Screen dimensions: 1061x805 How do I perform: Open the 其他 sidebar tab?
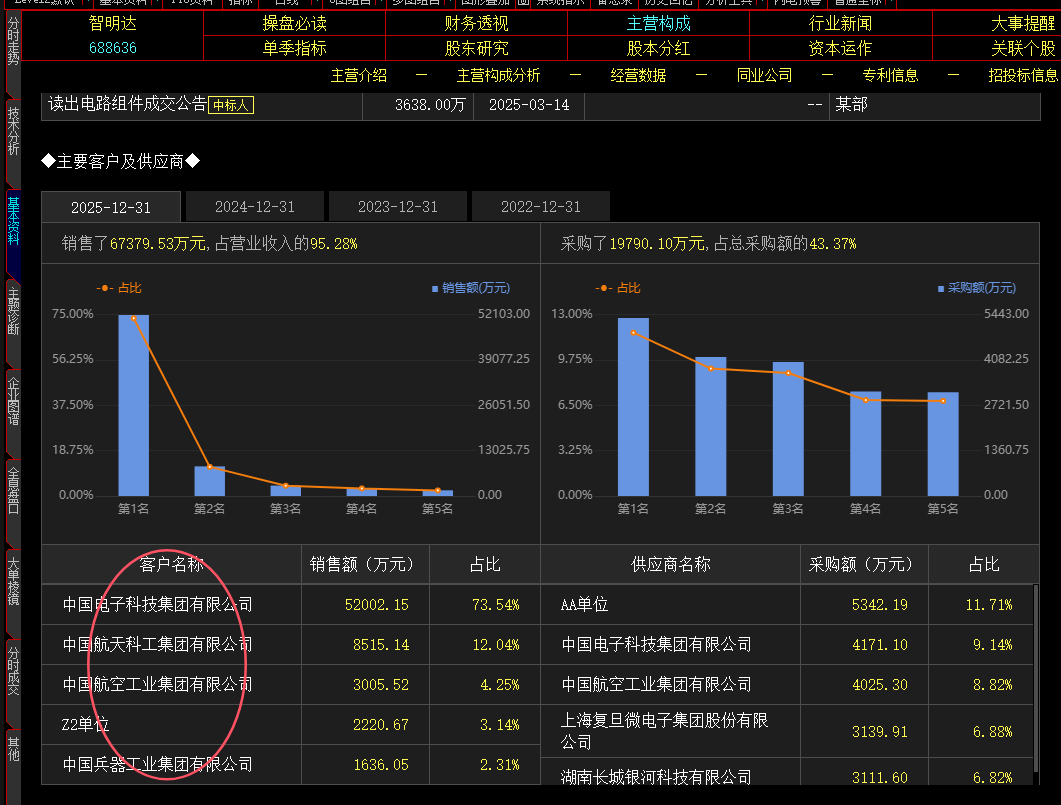[13, 750]
